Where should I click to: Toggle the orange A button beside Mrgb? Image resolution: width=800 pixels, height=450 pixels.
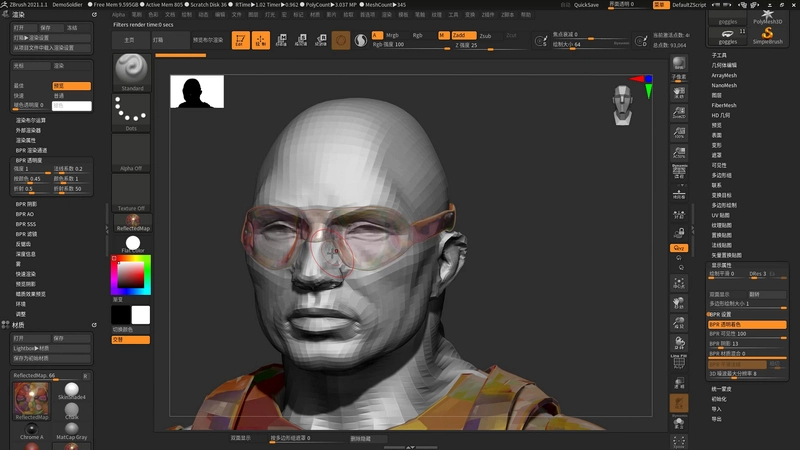[377, 35]
